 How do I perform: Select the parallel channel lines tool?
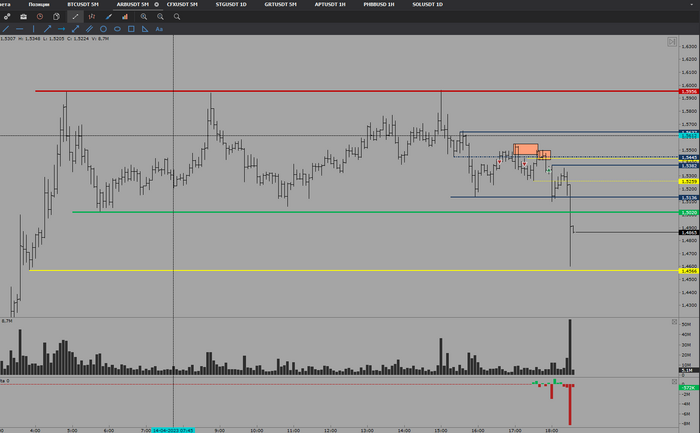(89, 29)
